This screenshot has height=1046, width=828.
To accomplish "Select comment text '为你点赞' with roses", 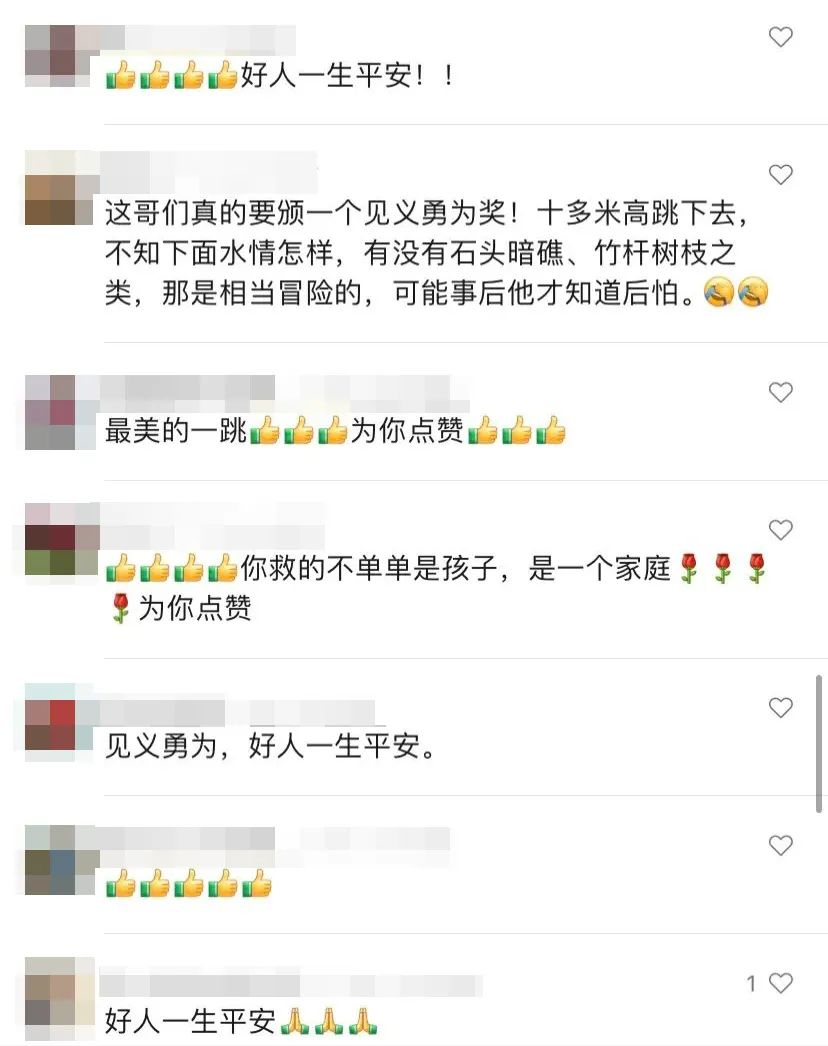I will coord(195,608).
